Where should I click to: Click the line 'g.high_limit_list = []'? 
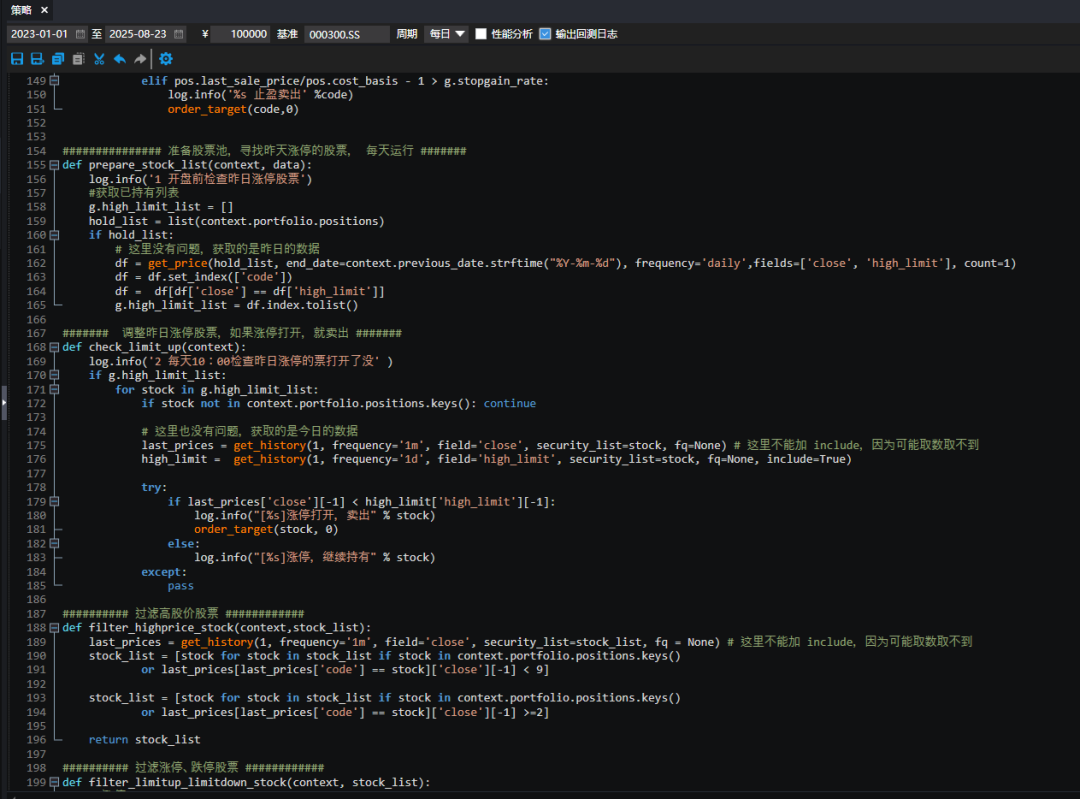click(x=160, y=207)
